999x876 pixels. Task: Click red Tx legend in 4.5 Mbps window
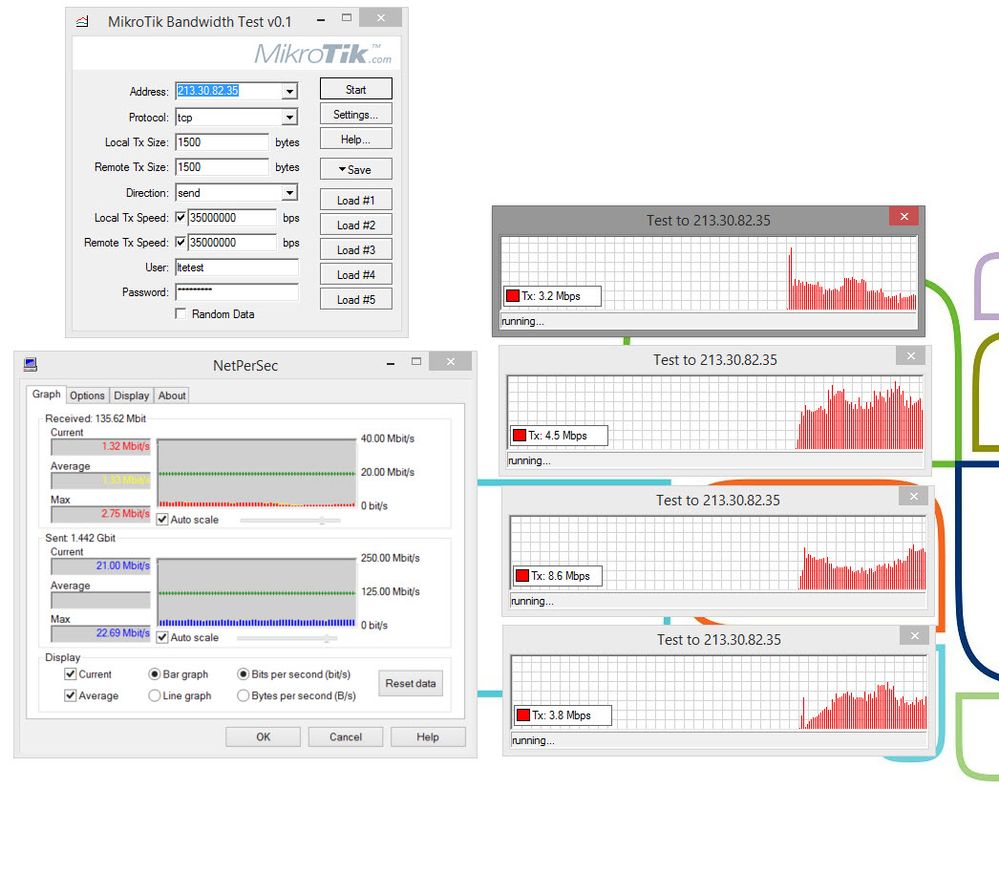point(519,435)
